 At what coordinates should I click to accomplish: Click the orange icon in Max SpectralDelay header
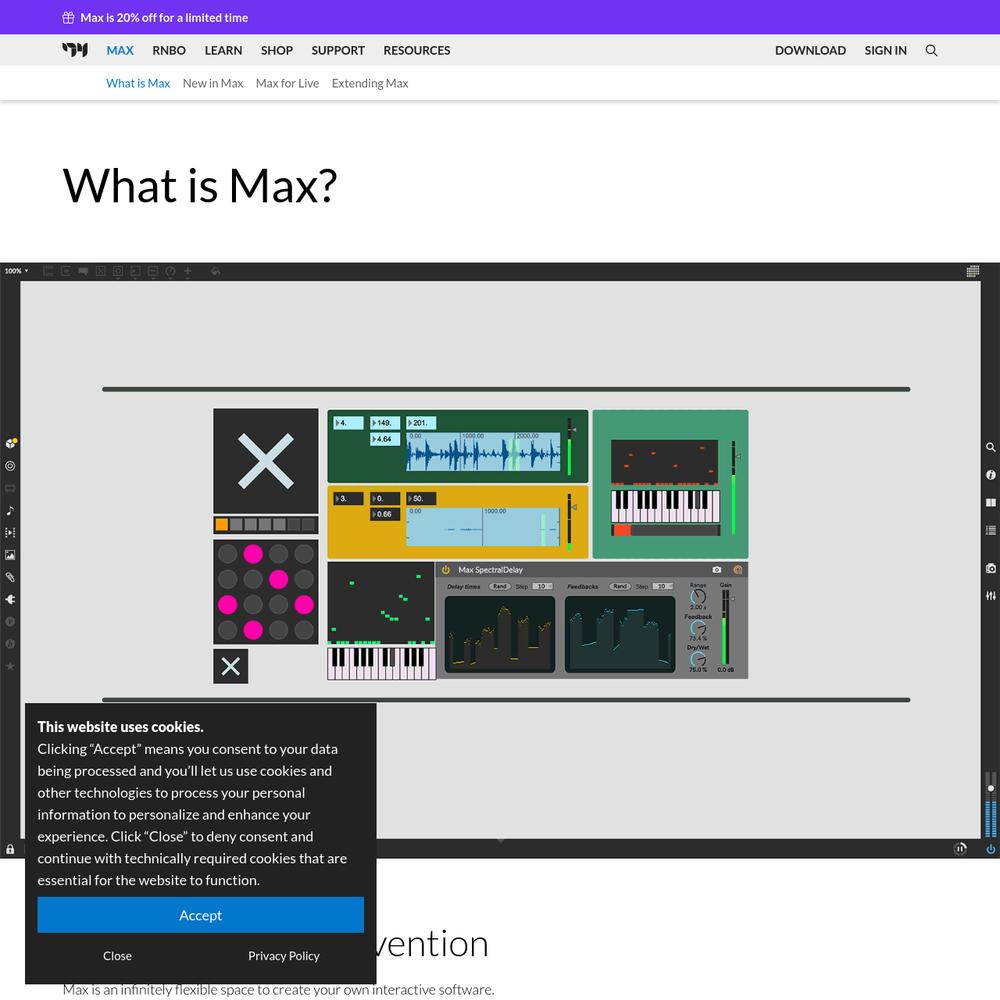738,570
